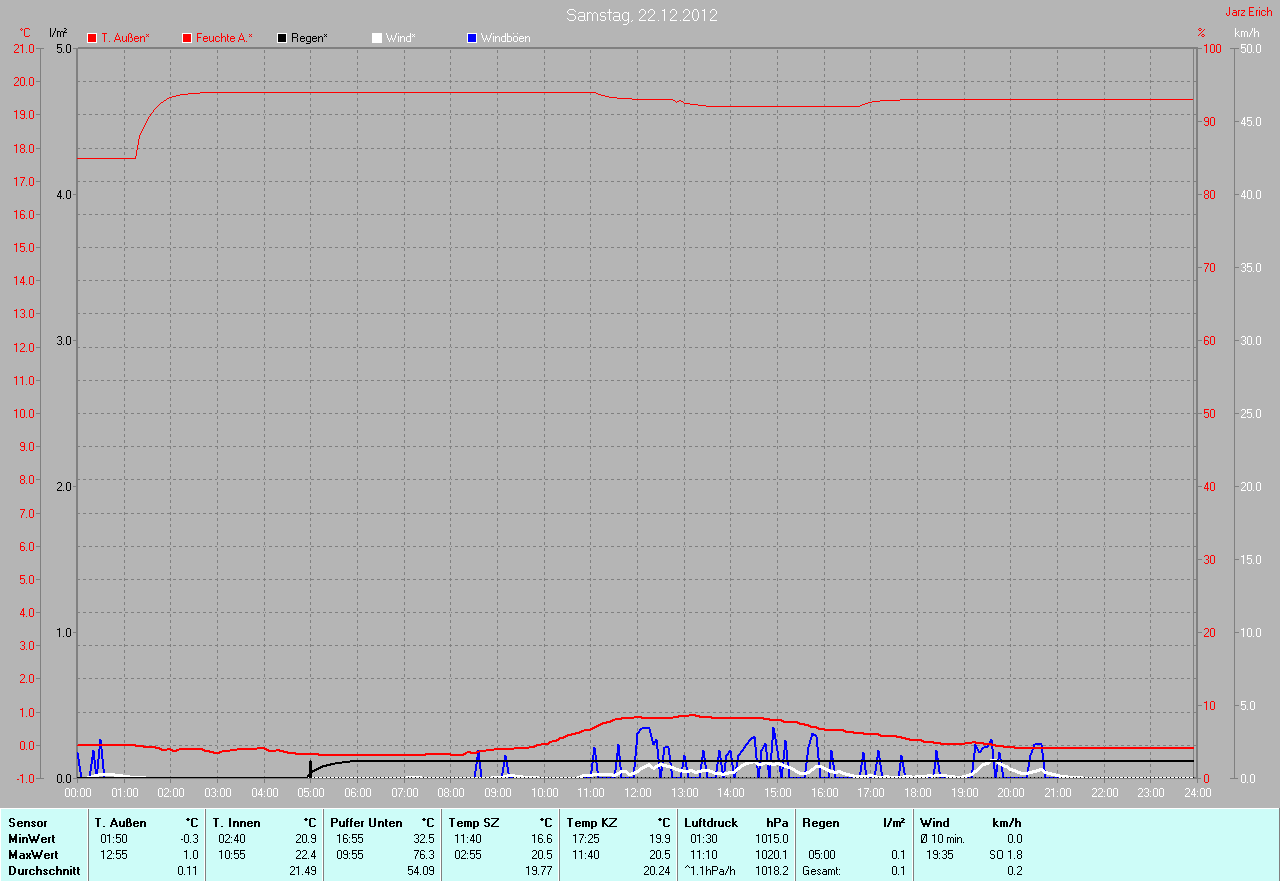The height and width of the screenshot is (881, 1280).
Task: Click the Luftdruck maximum '1020.1'
Action: click(x=772, y=855)
